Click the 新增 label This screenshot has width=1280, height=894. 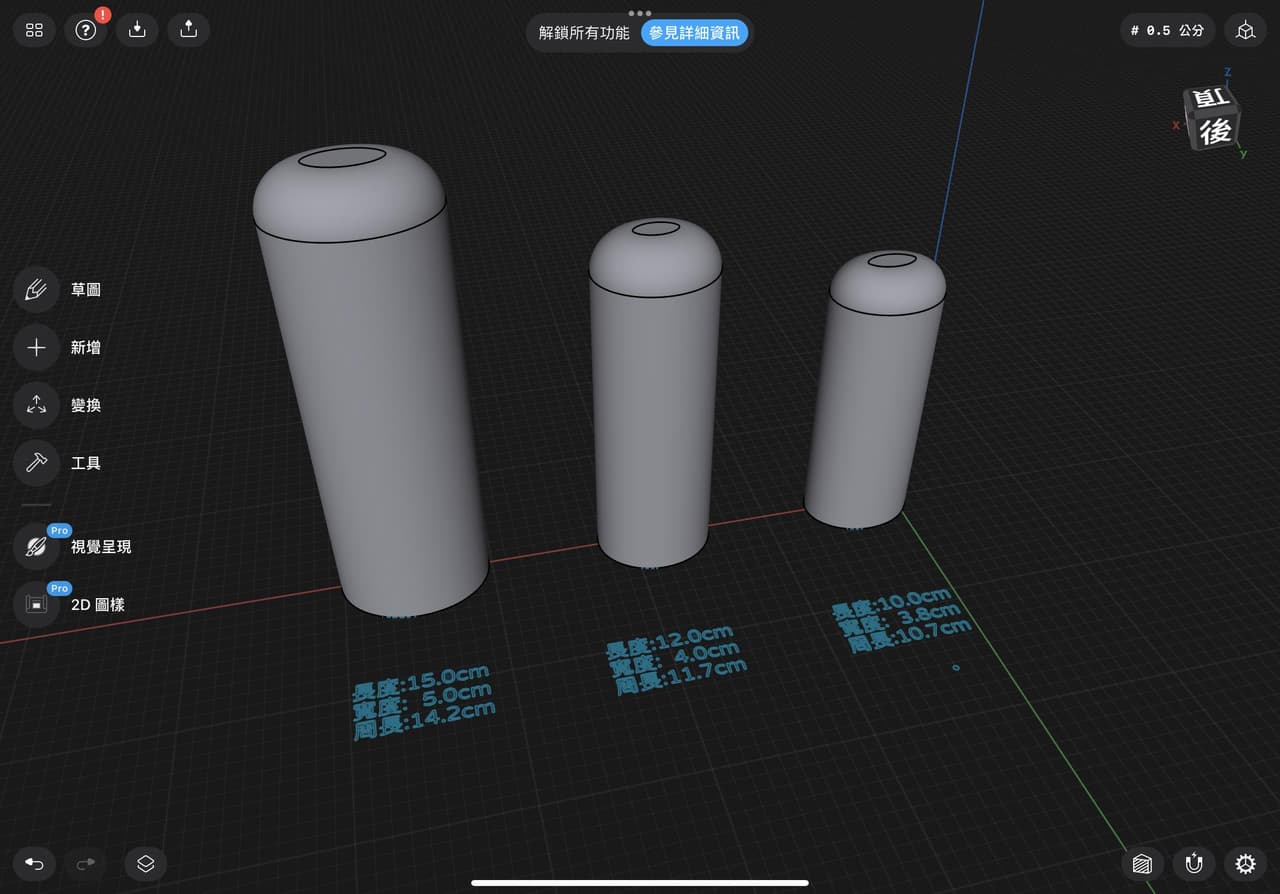pyautogui.click(x=86, y=348)
